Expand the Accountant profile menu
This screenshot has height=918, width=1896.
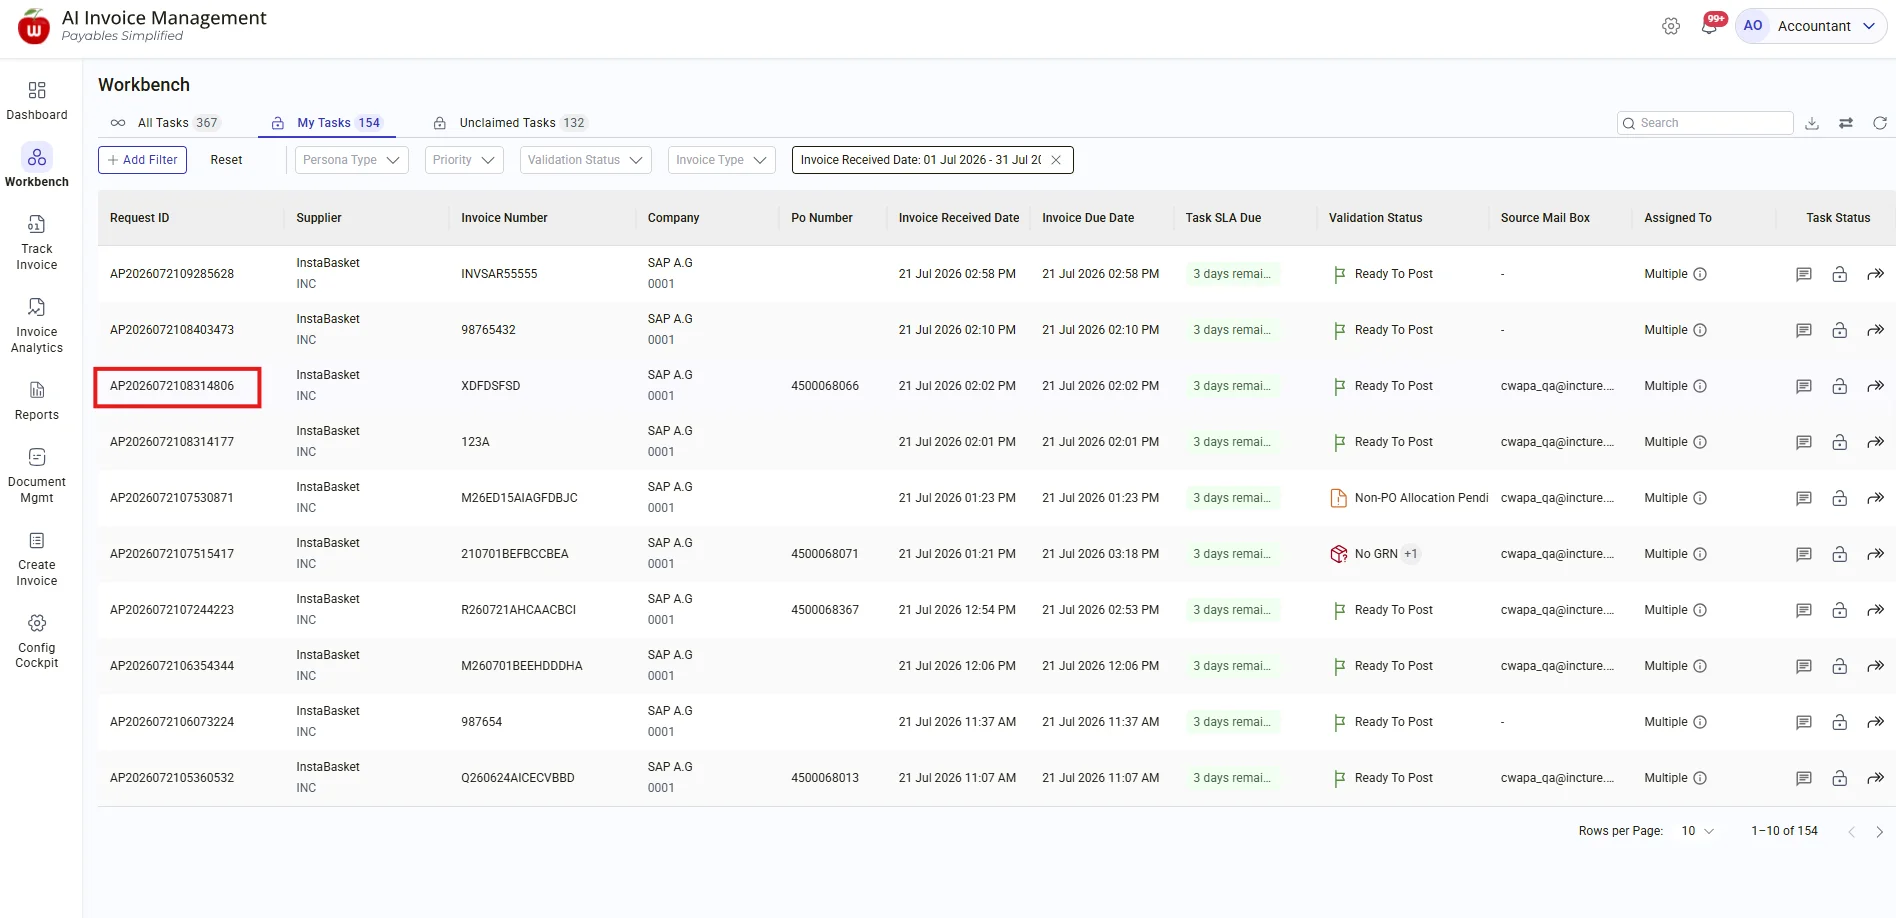(1811, 26)
